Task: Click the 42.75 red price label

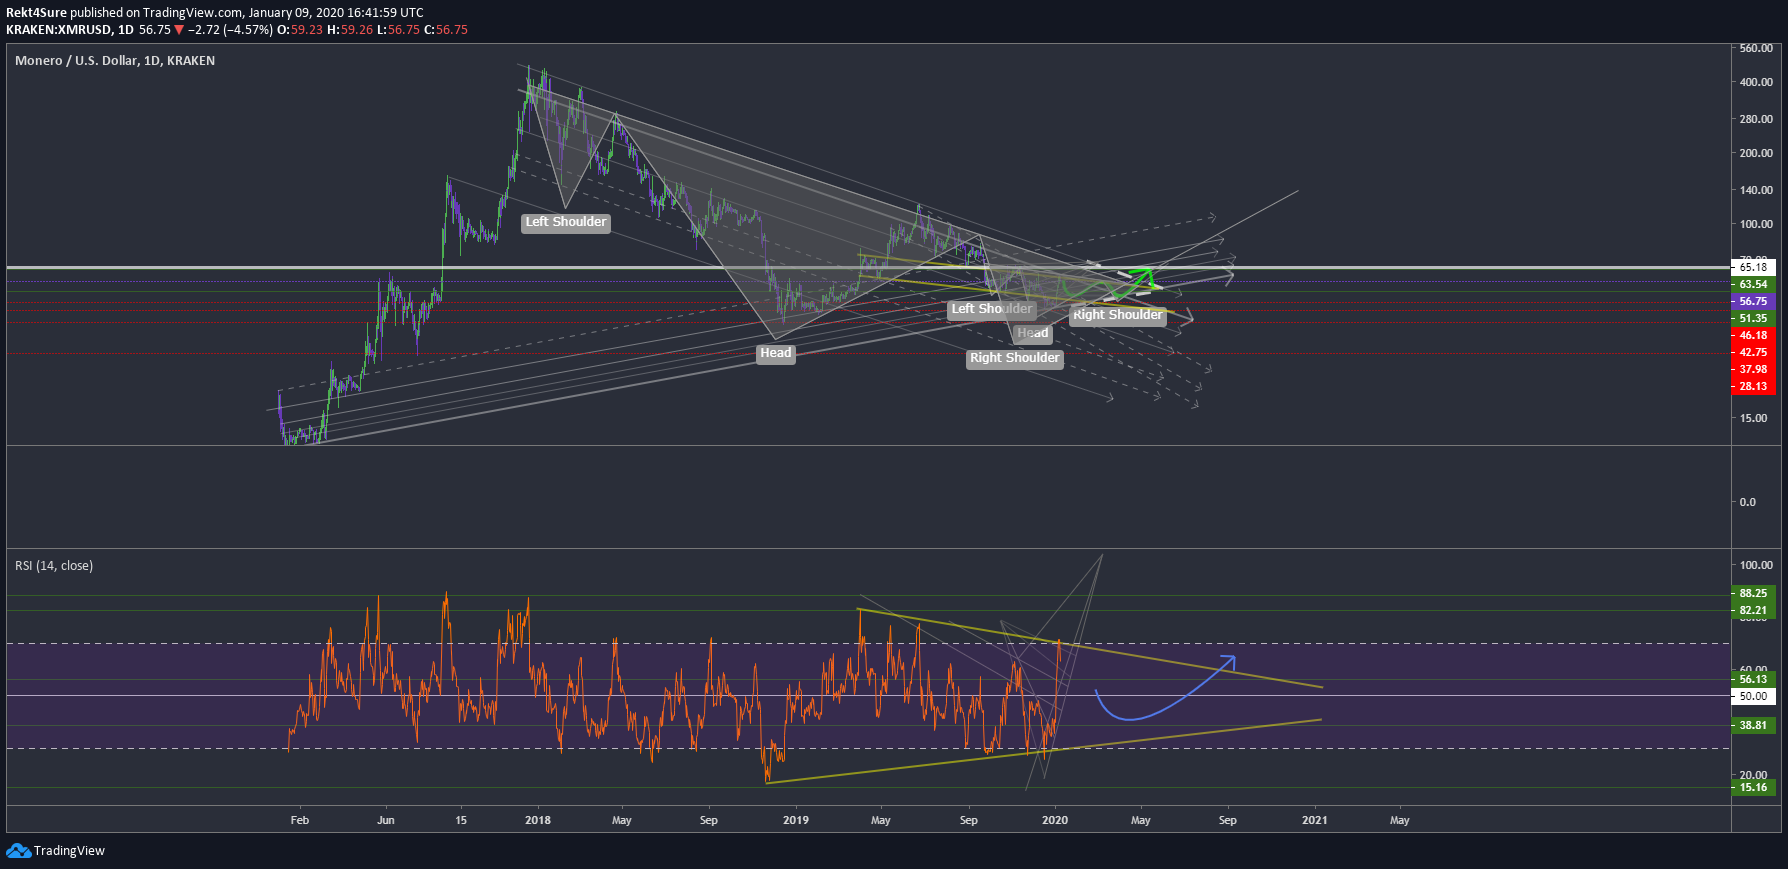Action: pos(1753,352)
